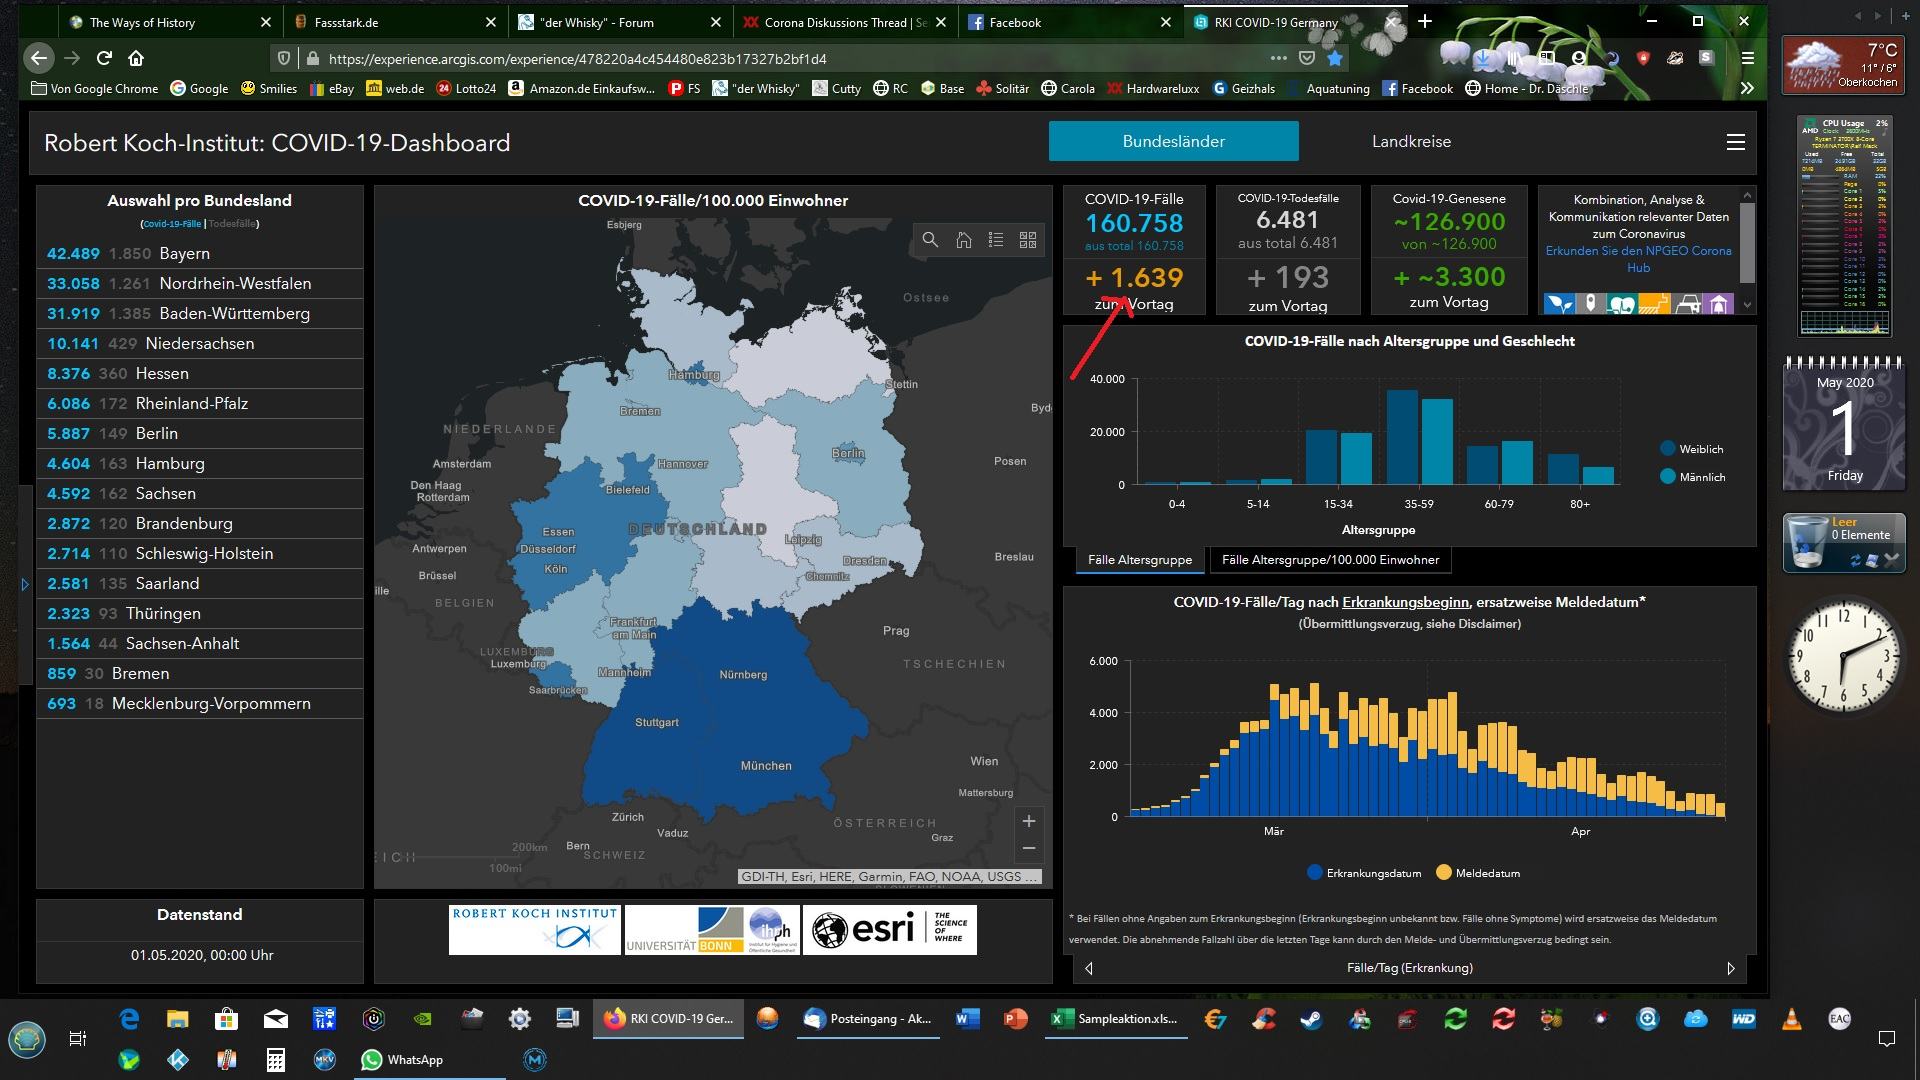The width and height of the screenshot is (1920, 1080).
Task: Select Bayern in Bundesland list
Action: click(x=200, y=254)
